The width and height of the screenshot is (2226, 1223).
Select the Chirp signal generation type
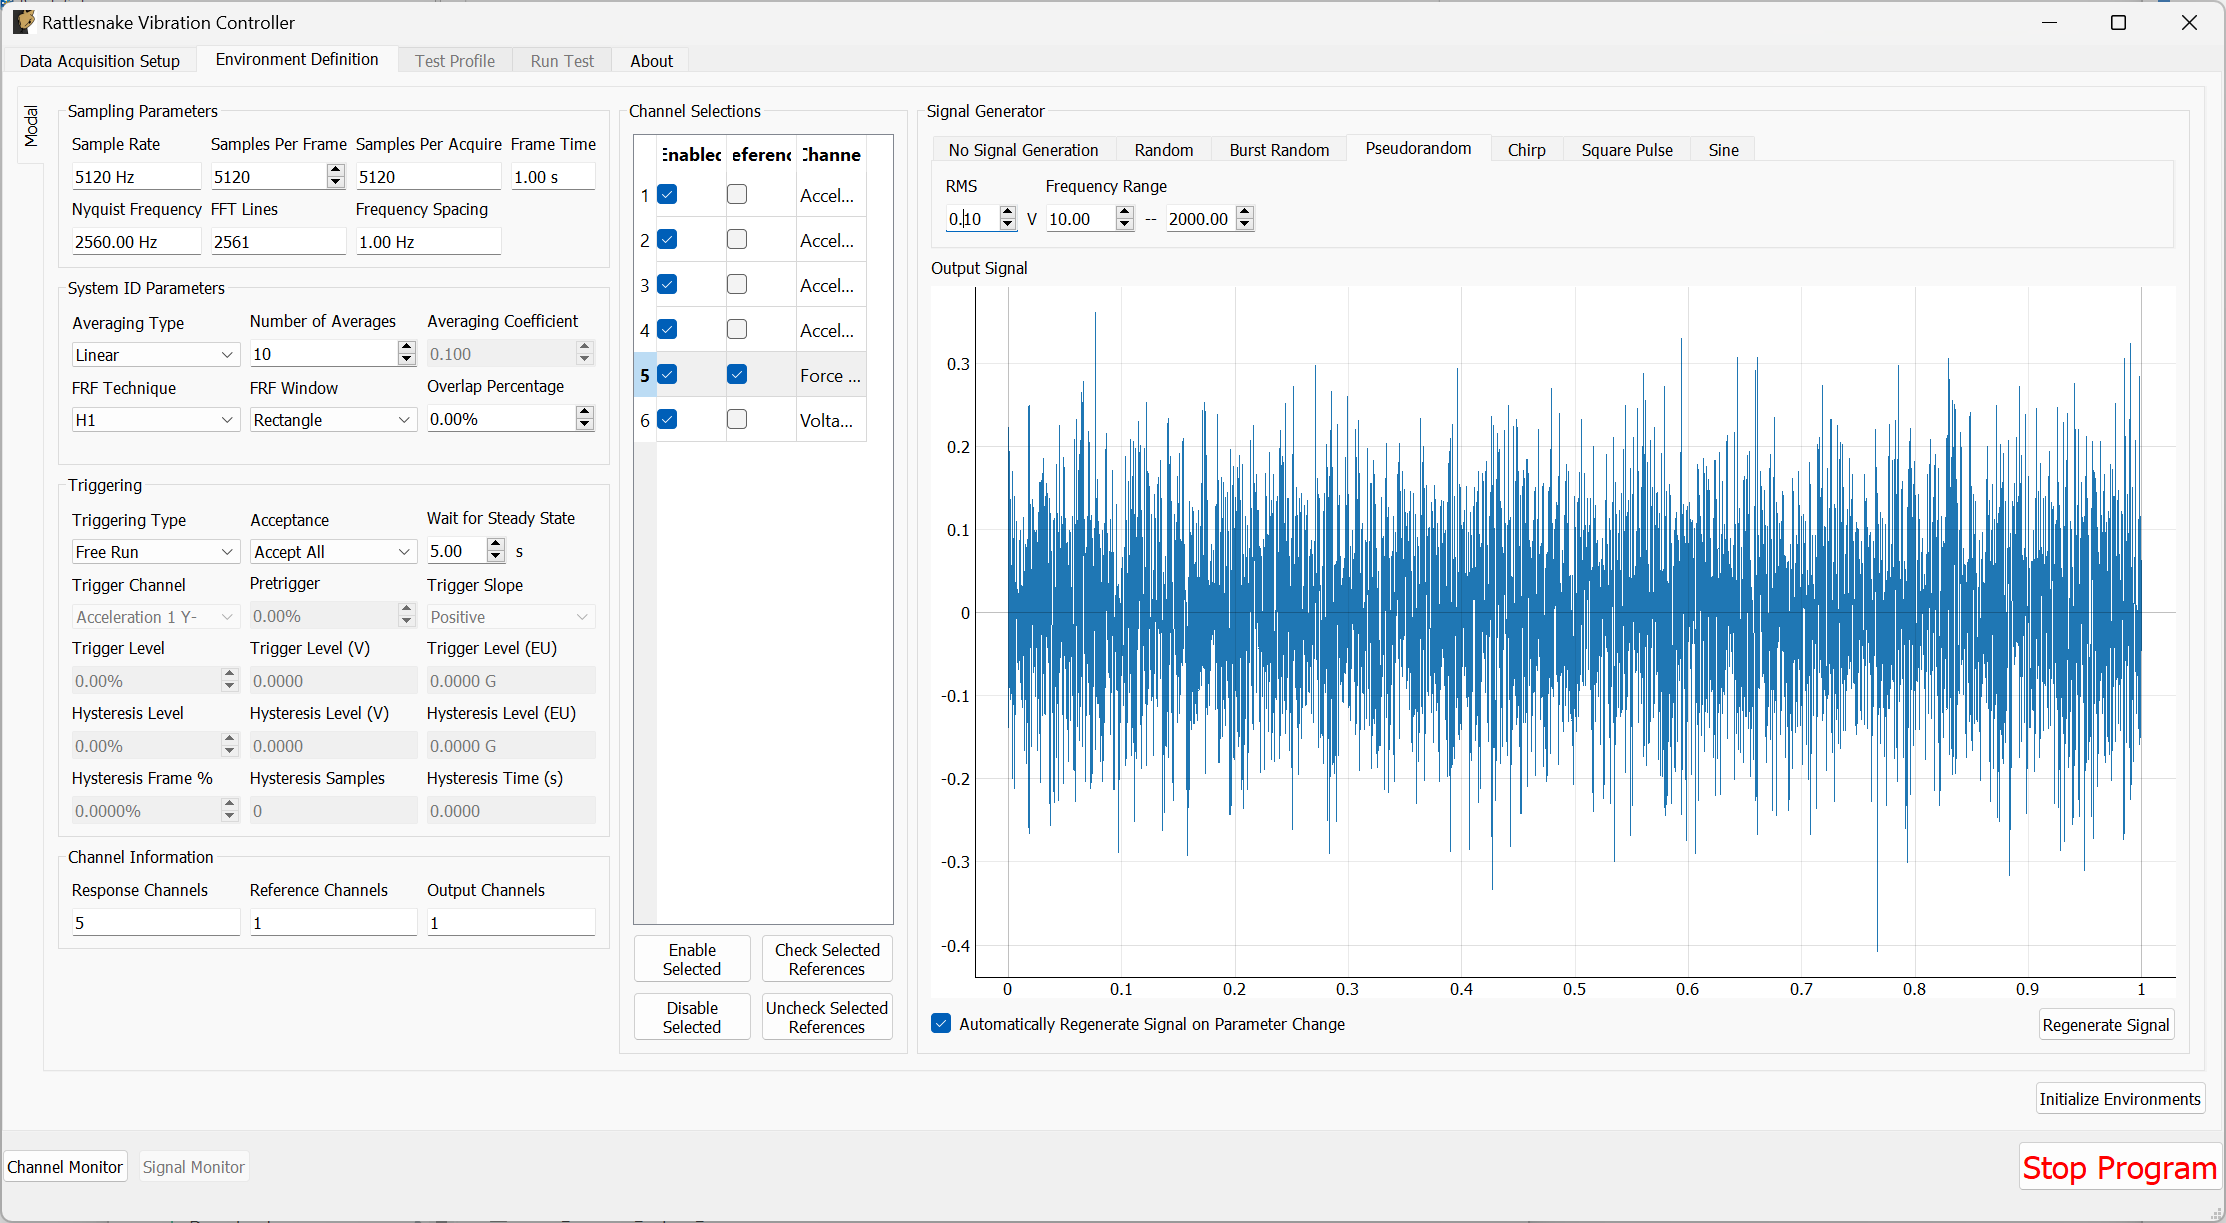(x=1527, y=149)
